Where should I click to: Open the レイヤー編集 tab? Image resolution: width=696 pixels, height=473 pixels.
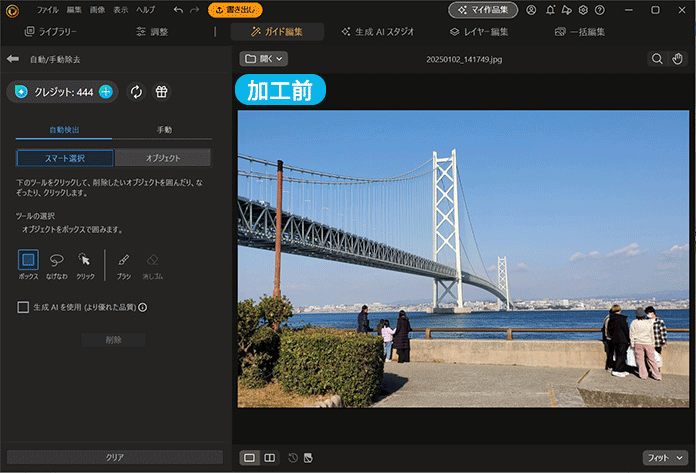coord(479,32)
